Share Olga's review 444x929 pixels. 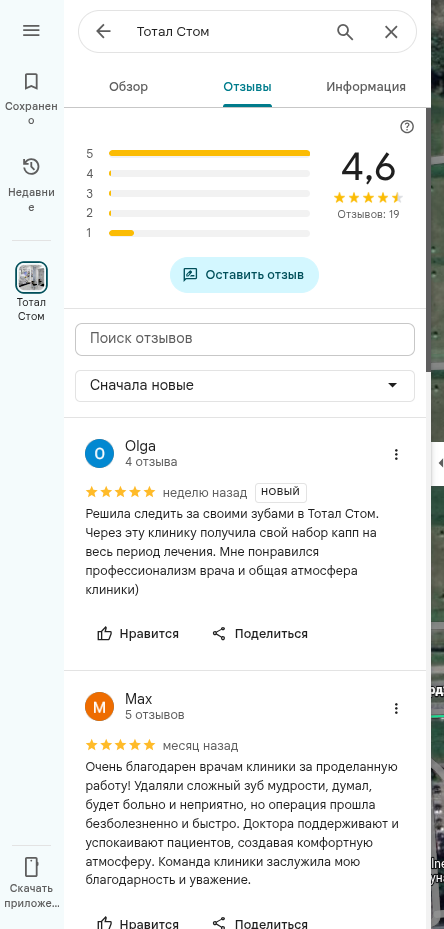coord(260,633)
